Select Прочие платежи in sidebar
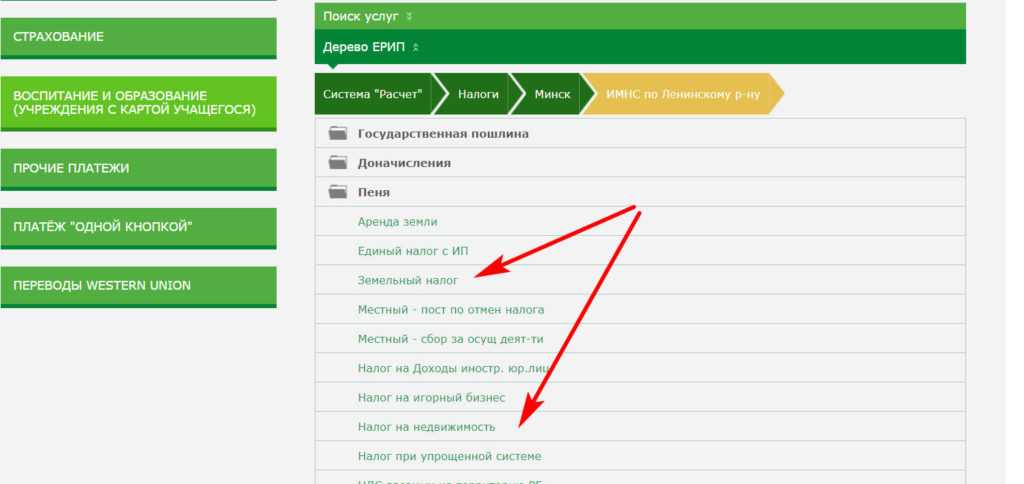 [137, 168]
